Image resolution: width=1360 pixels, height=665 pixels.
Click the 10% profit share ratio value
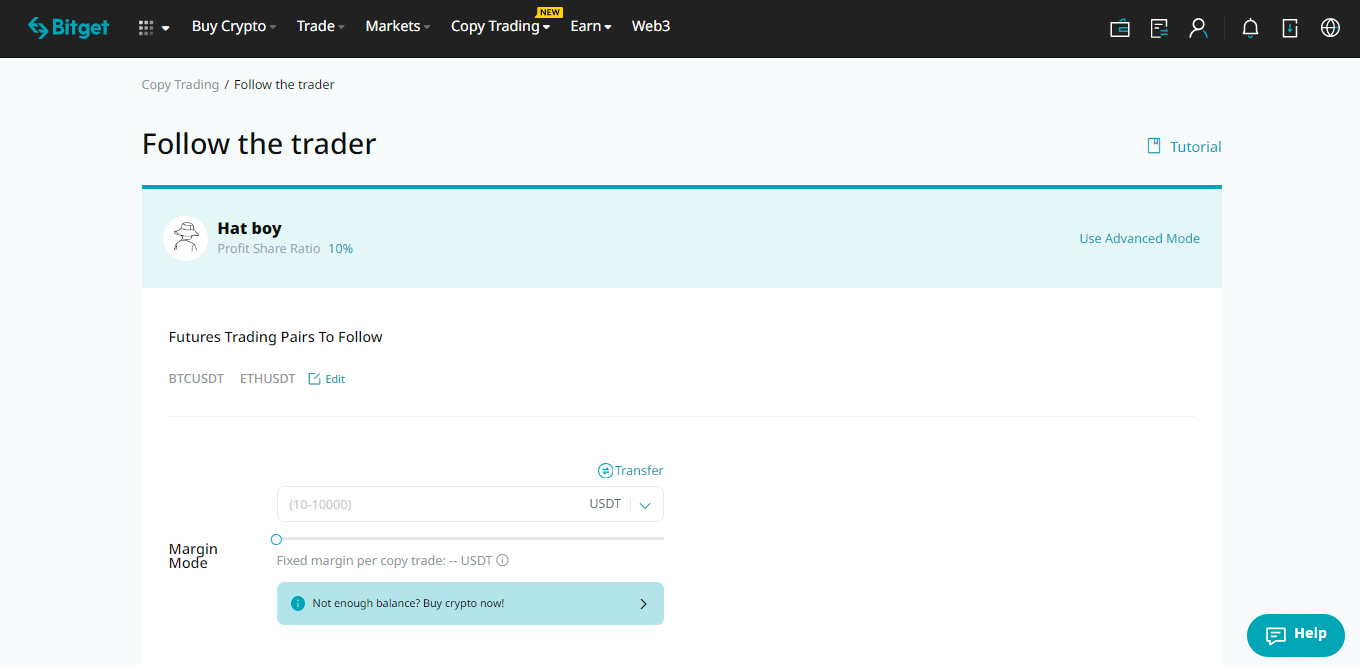click(340, 249)
